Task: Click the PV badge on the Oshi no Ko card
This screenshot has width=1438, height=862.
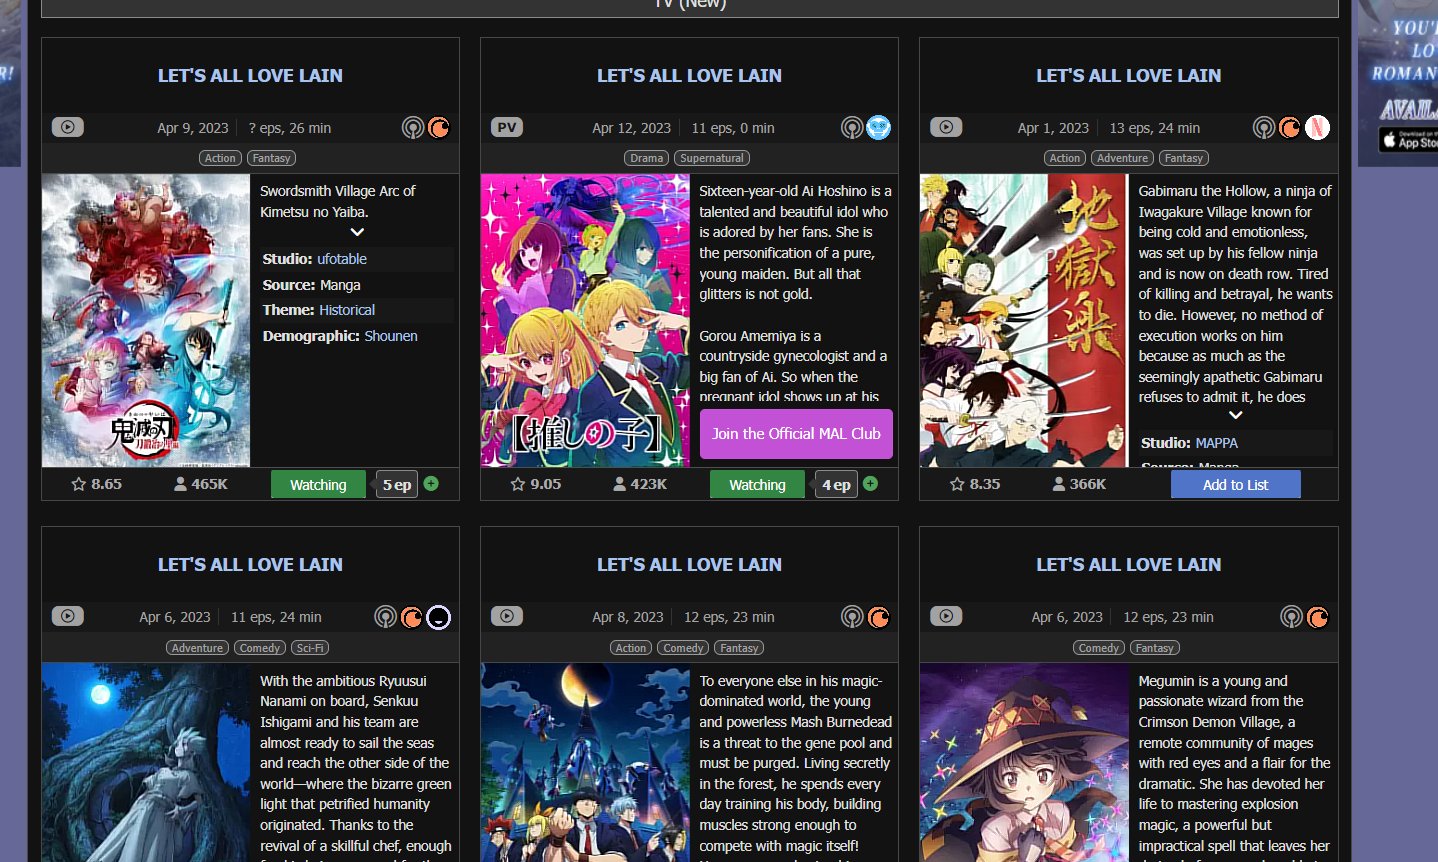Action: 506,126
